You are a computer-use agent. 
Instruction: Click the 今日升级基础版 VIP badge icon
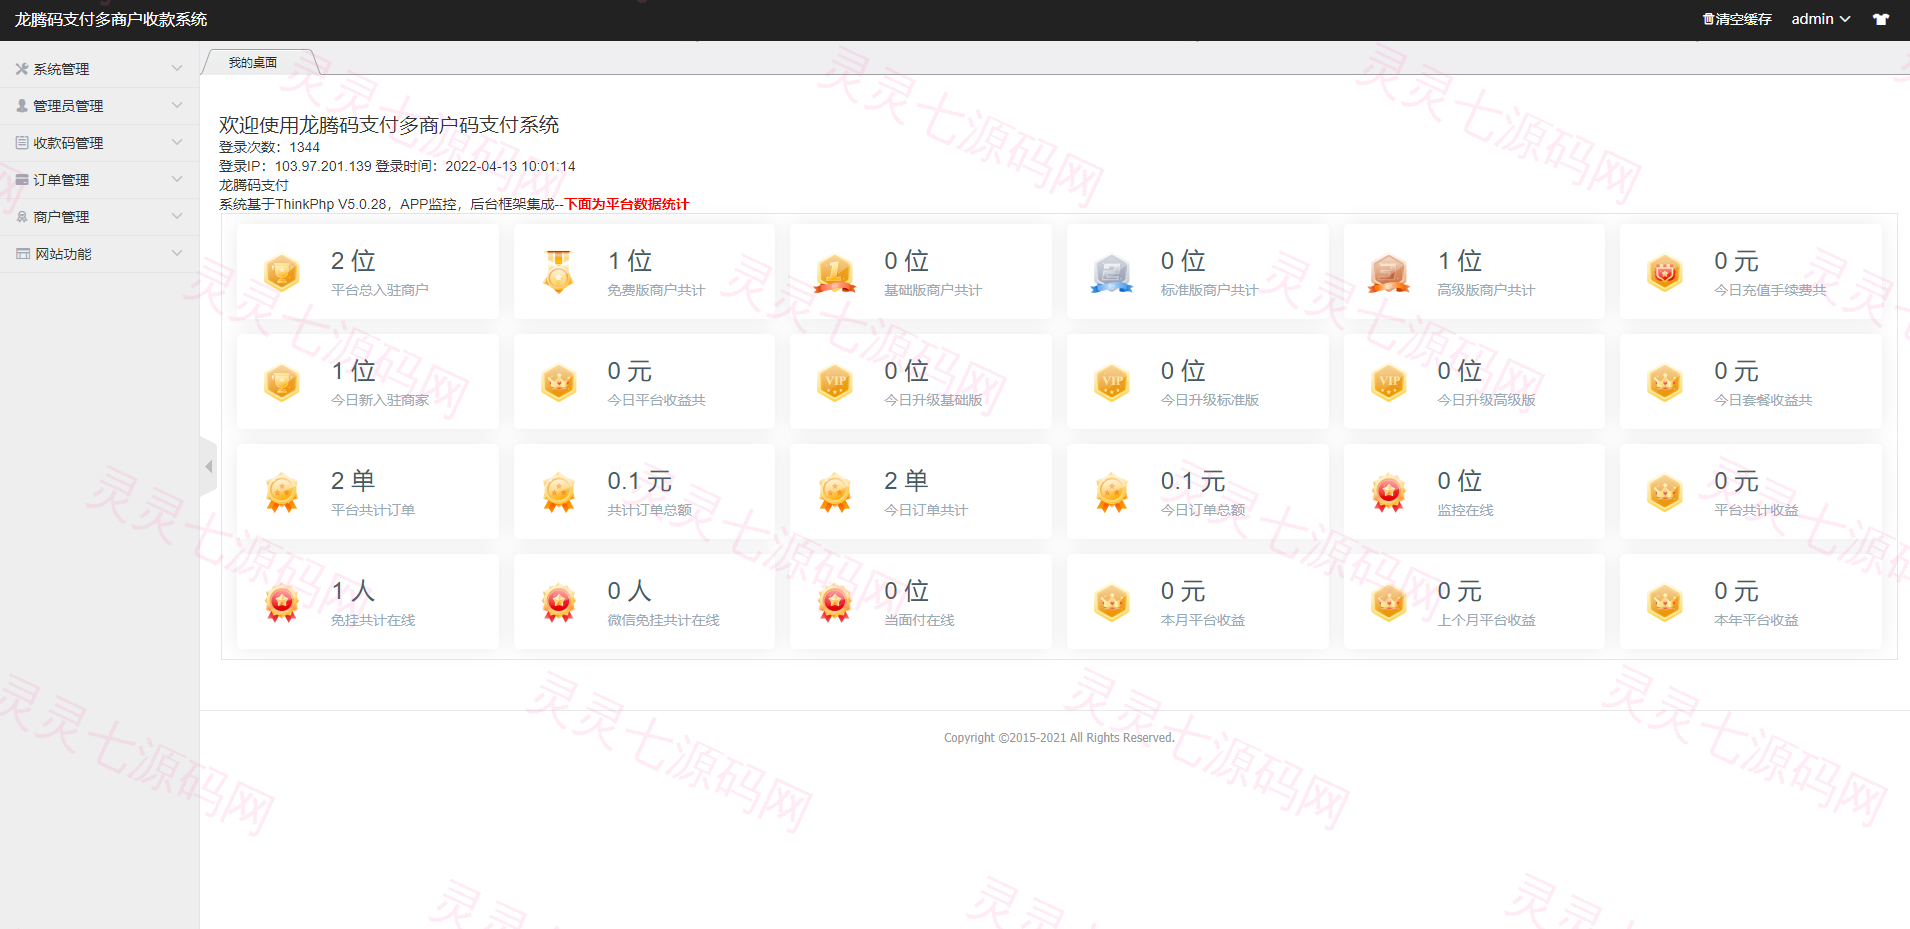coord(835,382)
